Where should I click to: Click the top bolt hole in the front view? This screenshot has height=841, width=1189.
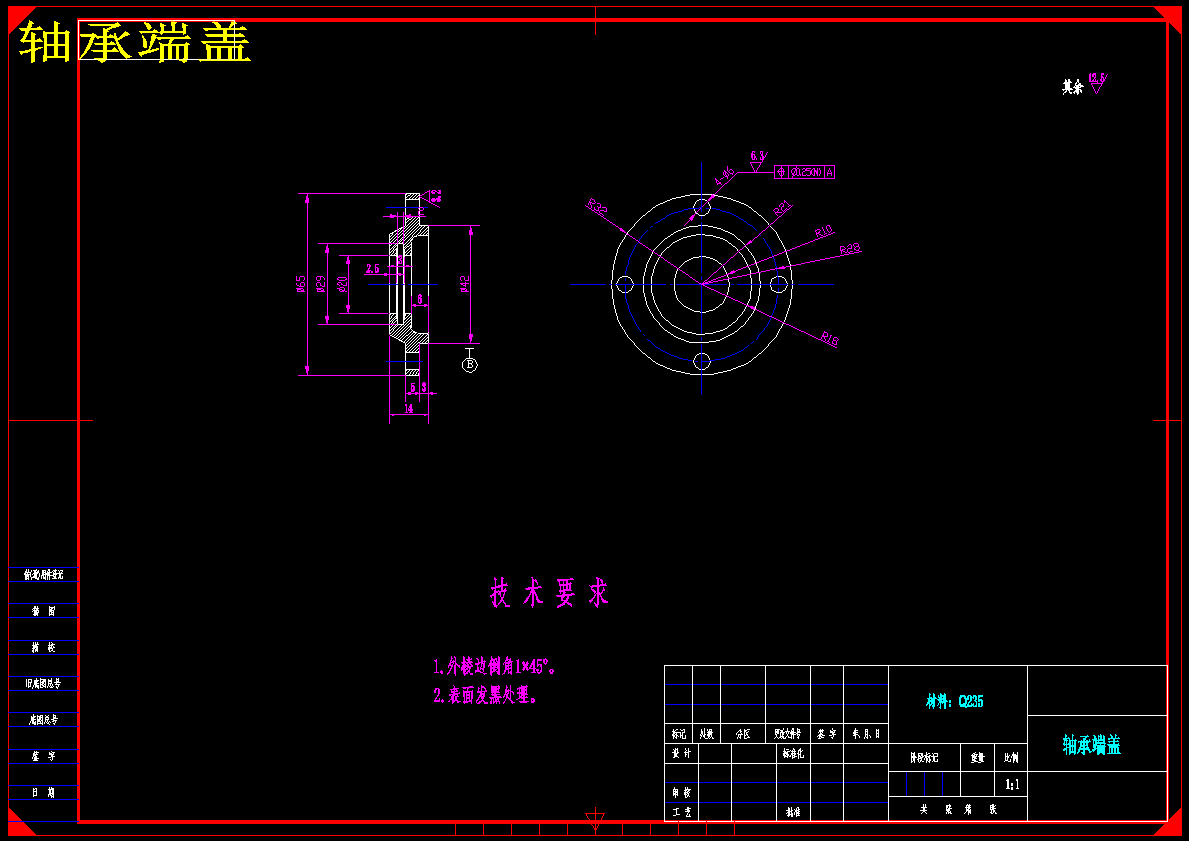coord(702,206)
